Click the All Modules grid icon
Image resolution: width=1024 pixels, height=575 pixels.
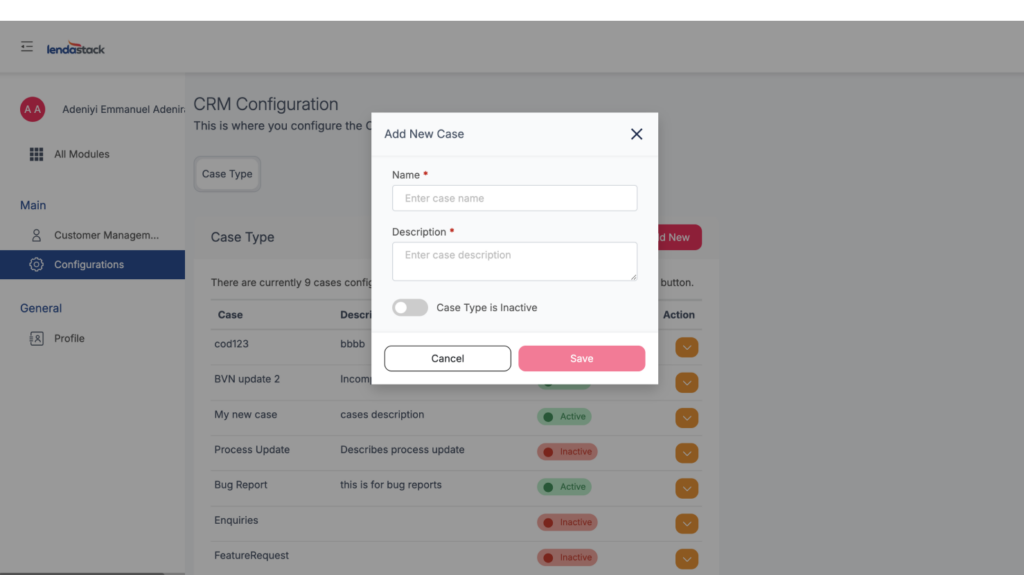(x=36, y=154)
